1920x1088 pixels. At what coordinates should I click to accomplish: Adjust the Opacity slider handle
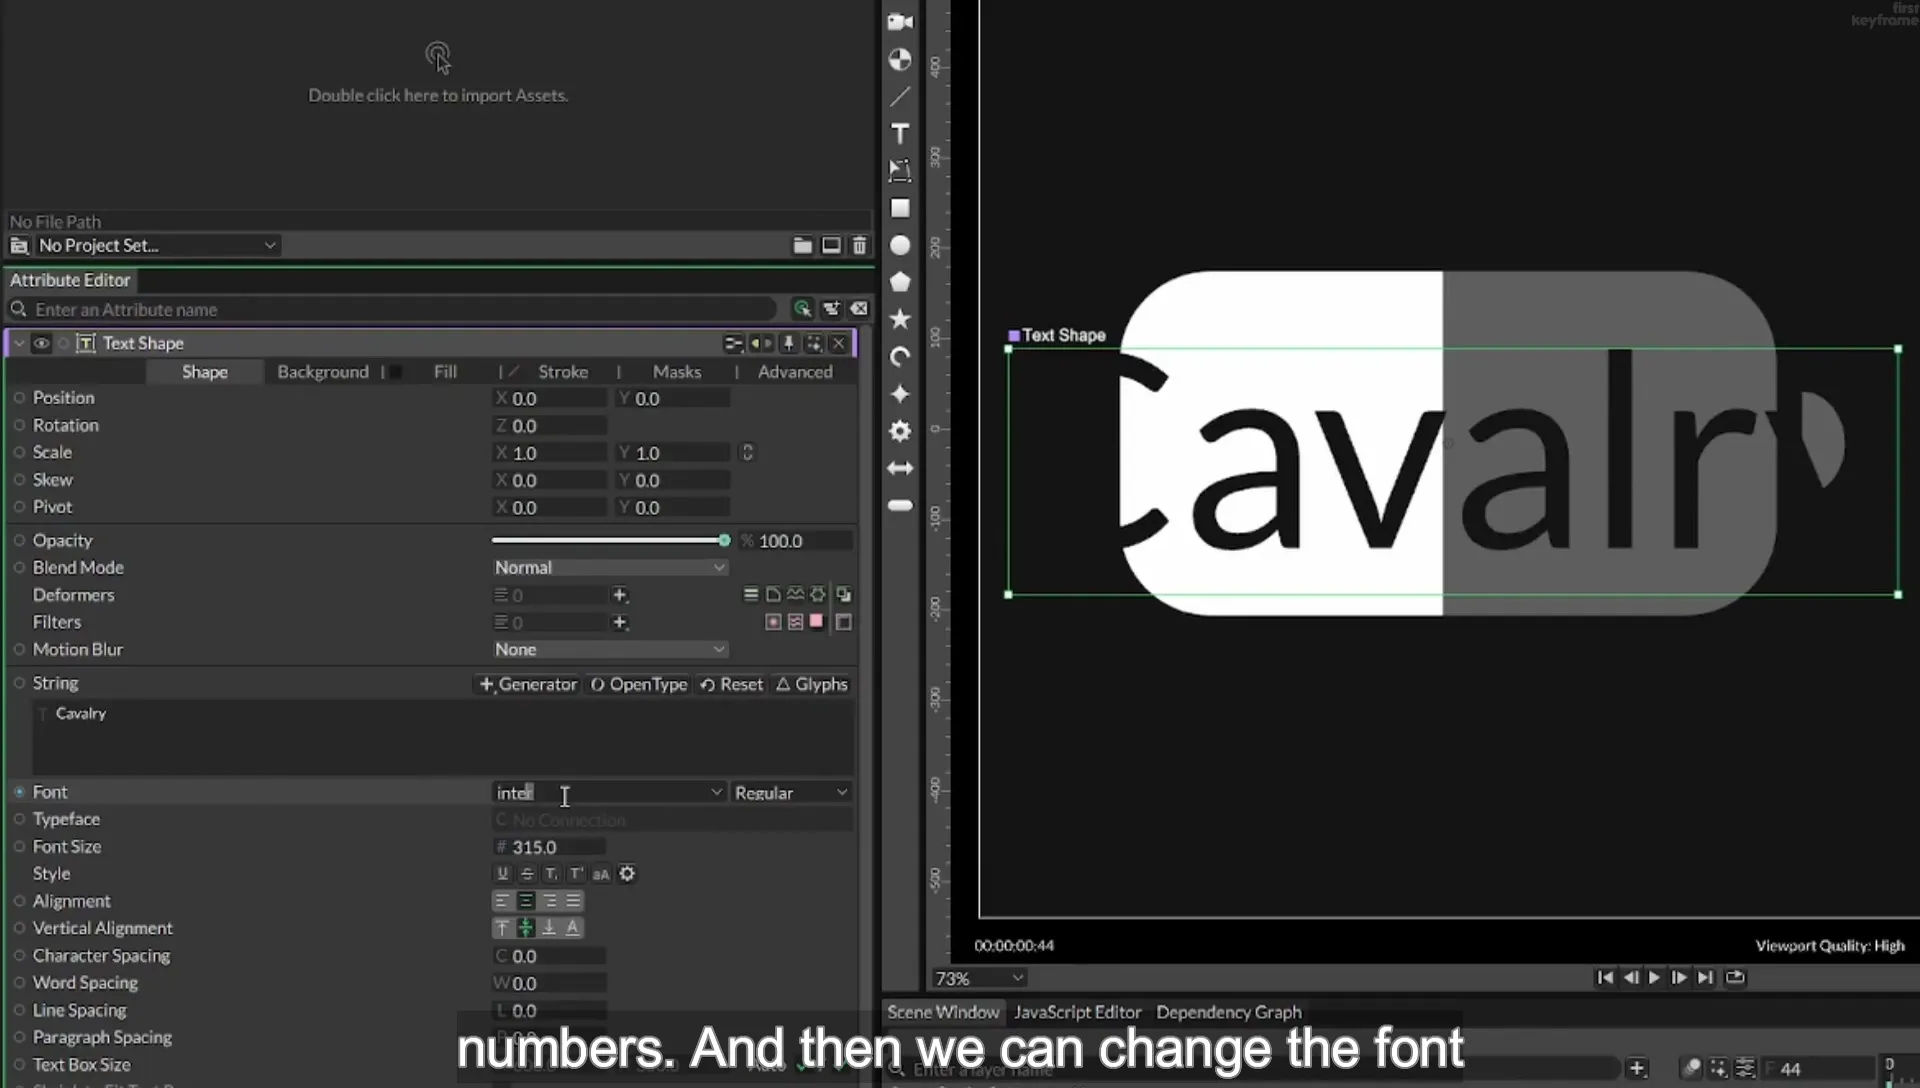point(724,540)
